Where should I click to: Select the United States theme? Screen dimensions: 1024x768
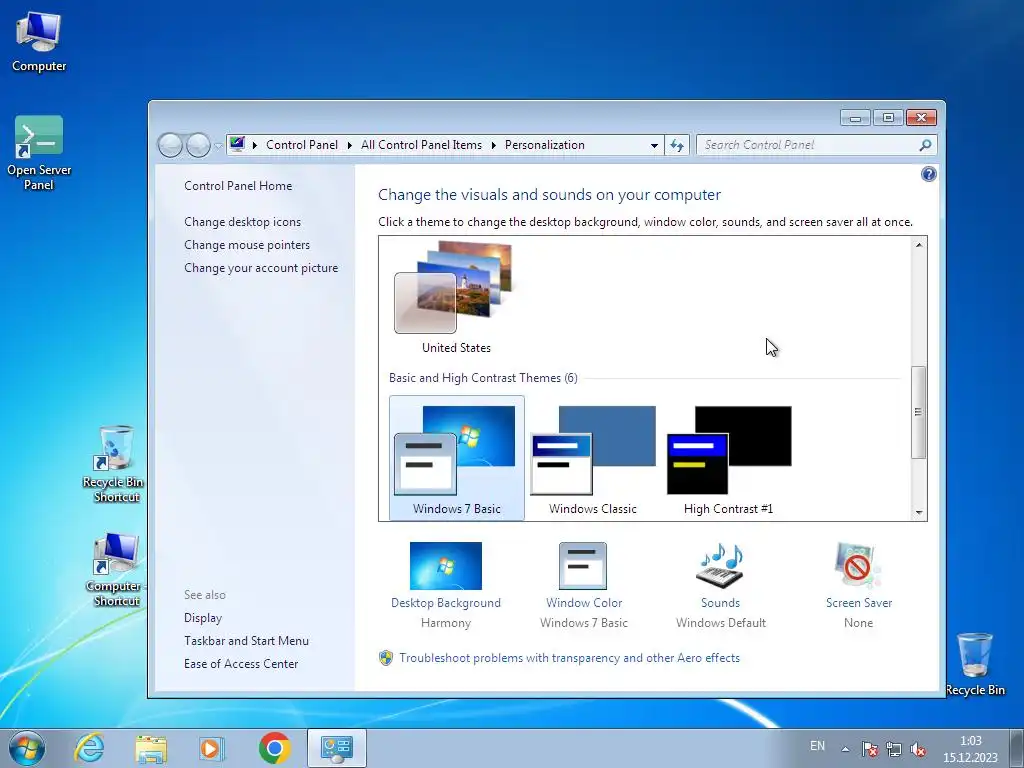pos(456,297)
